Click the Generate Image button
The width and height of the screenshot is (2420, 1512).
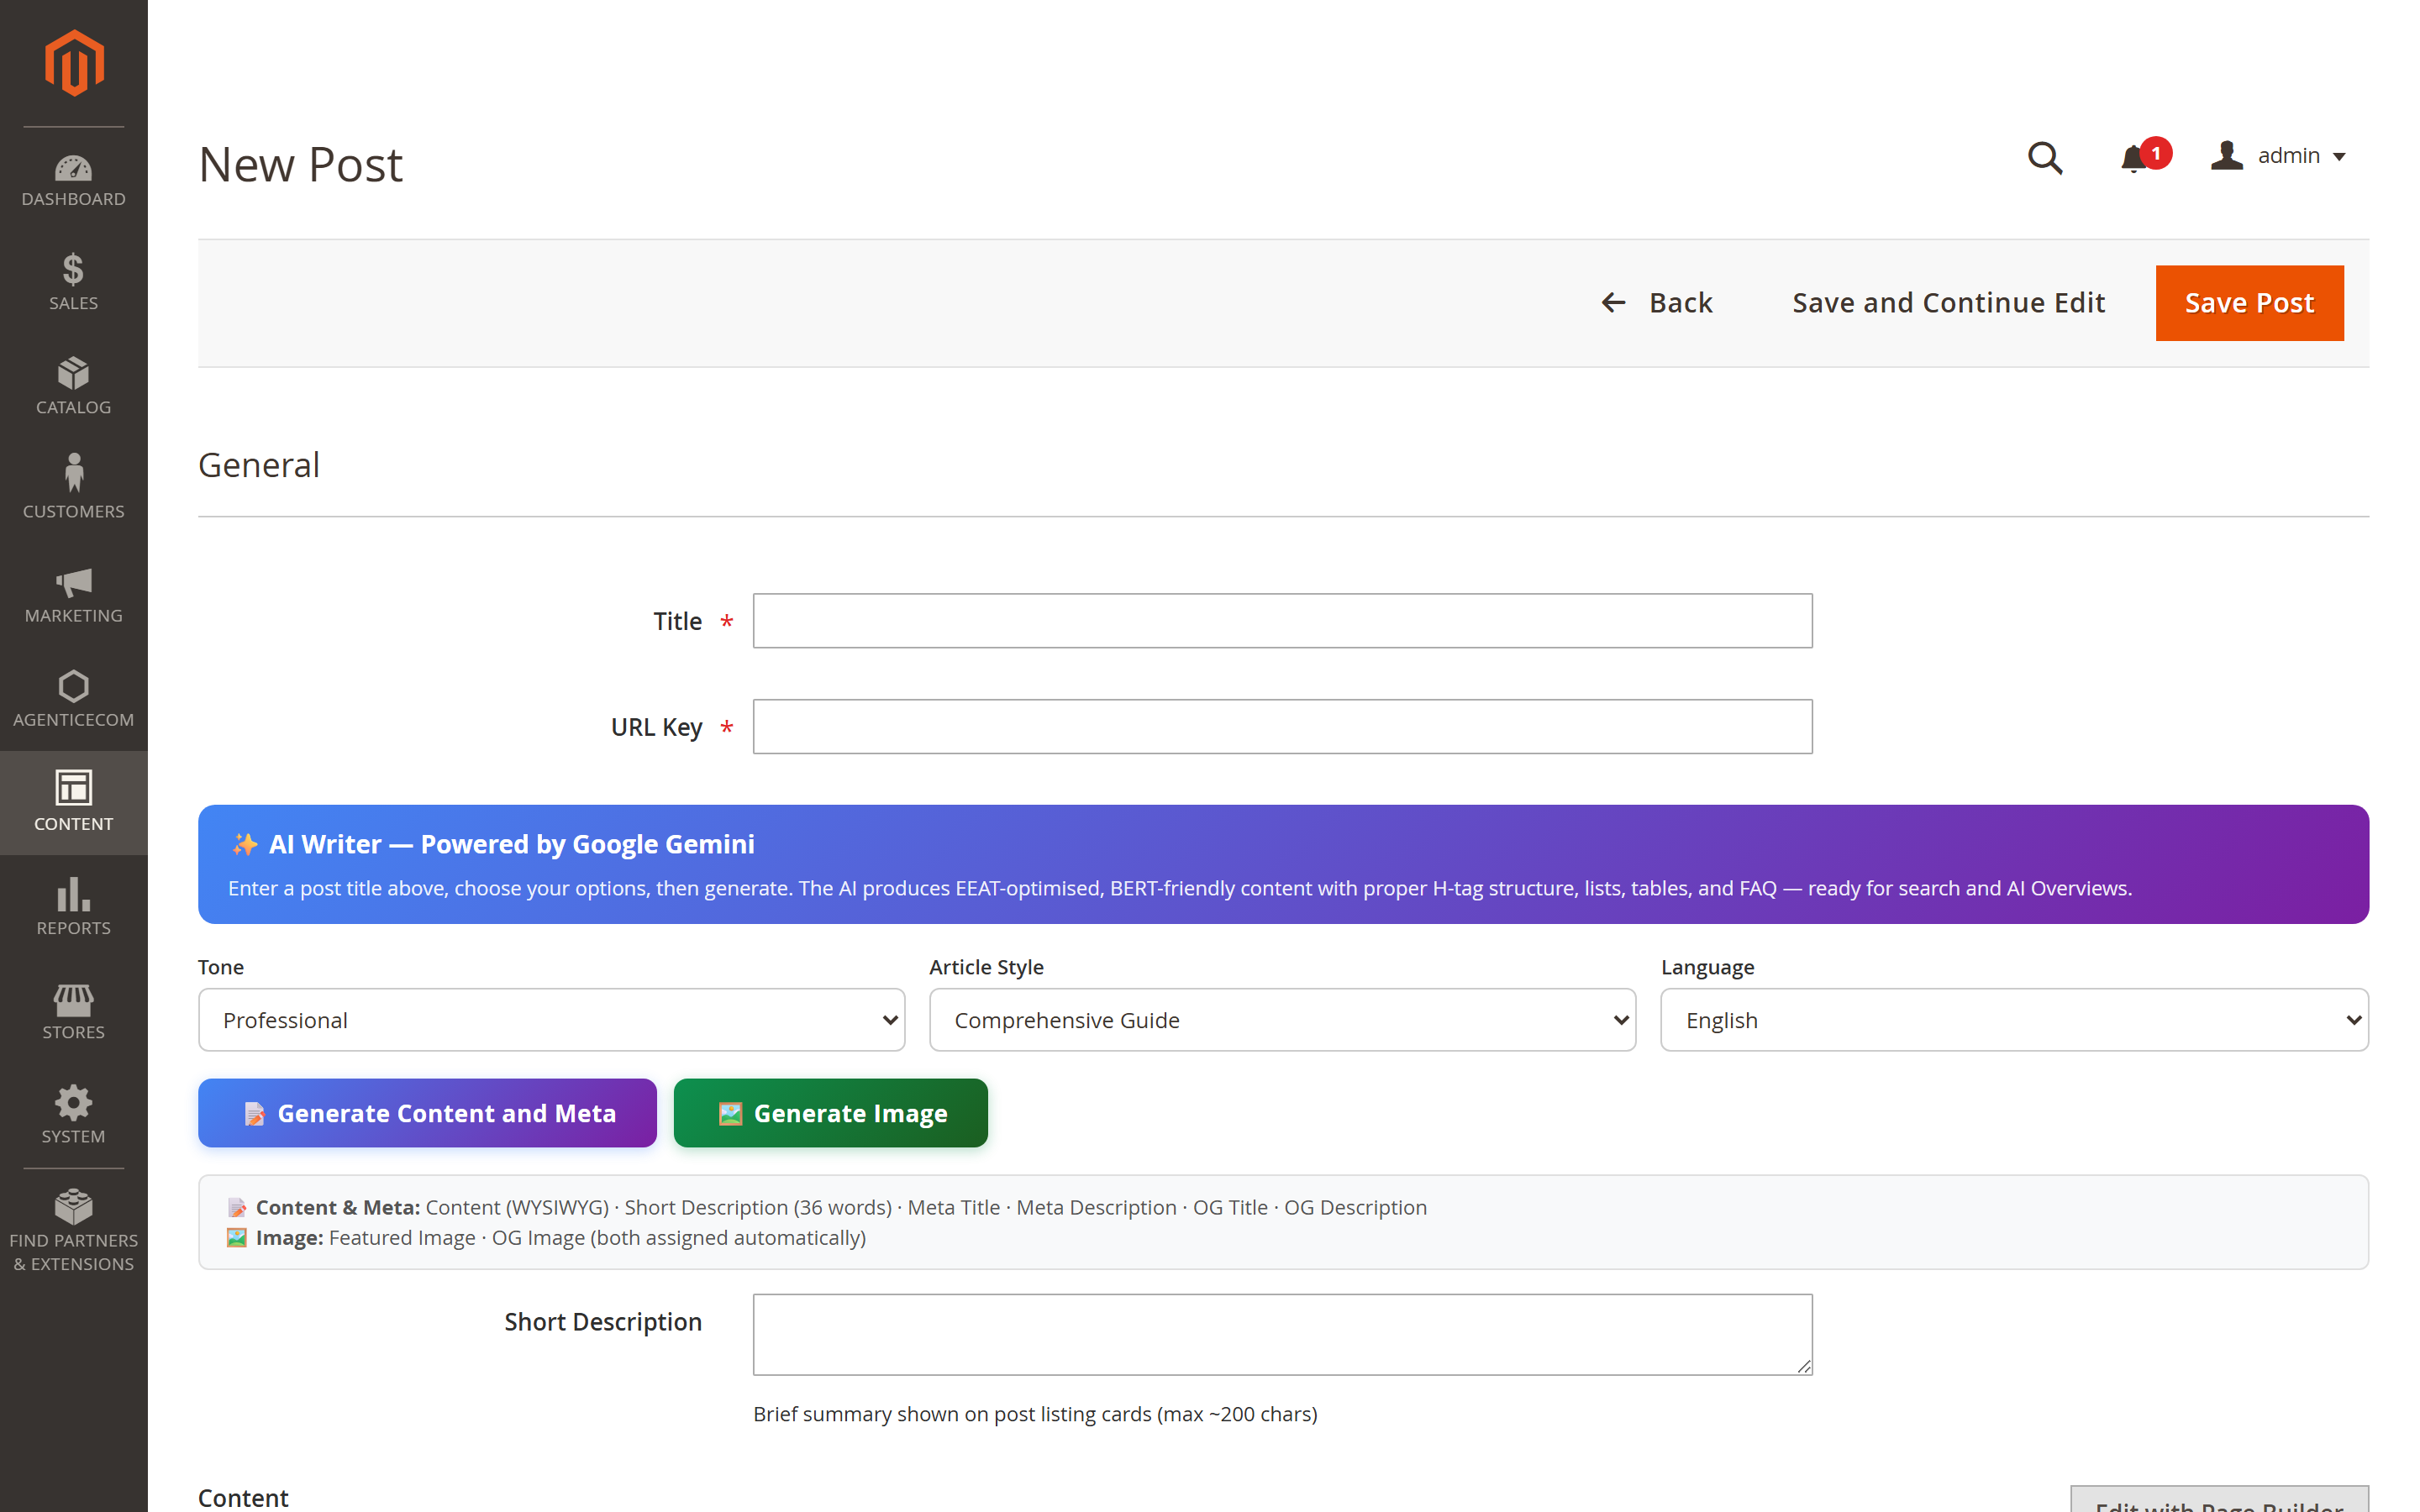tap(830, 1113)
